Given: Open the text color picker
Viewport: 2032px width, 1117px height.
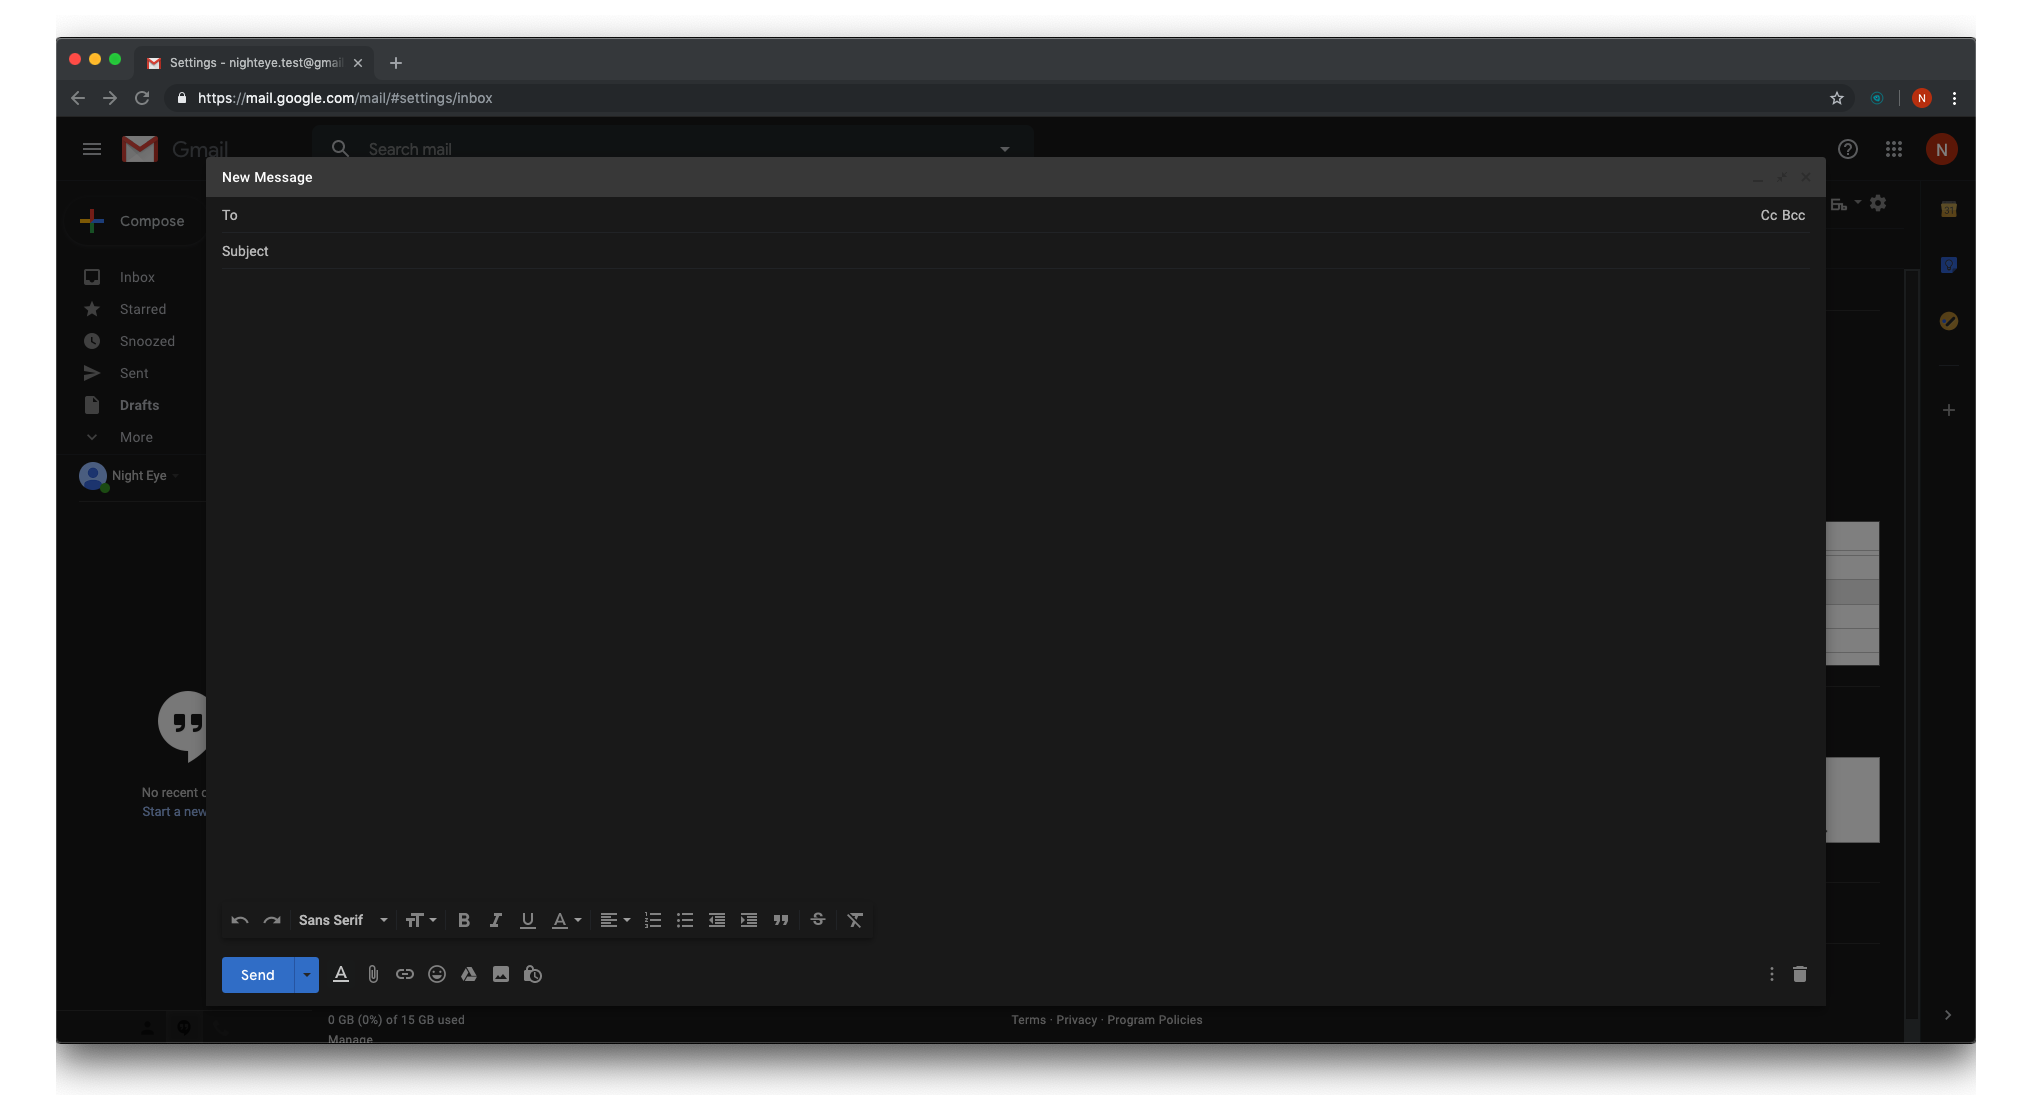Looking at the screenshot, I should coord(566,920).
